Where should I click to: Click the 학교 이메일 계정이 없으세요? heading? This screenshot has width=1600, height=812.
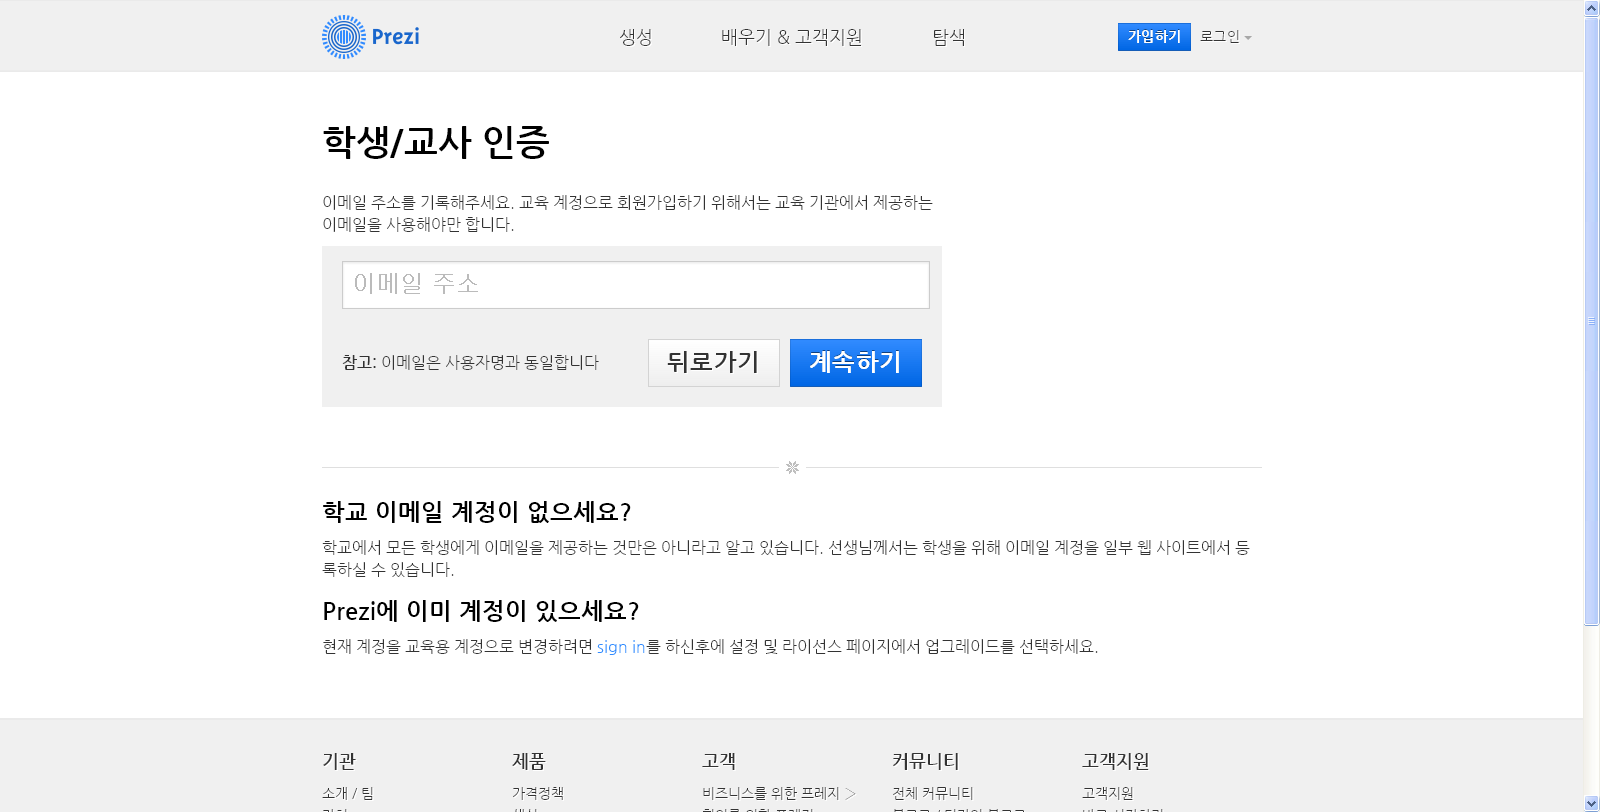coord(477,512)
